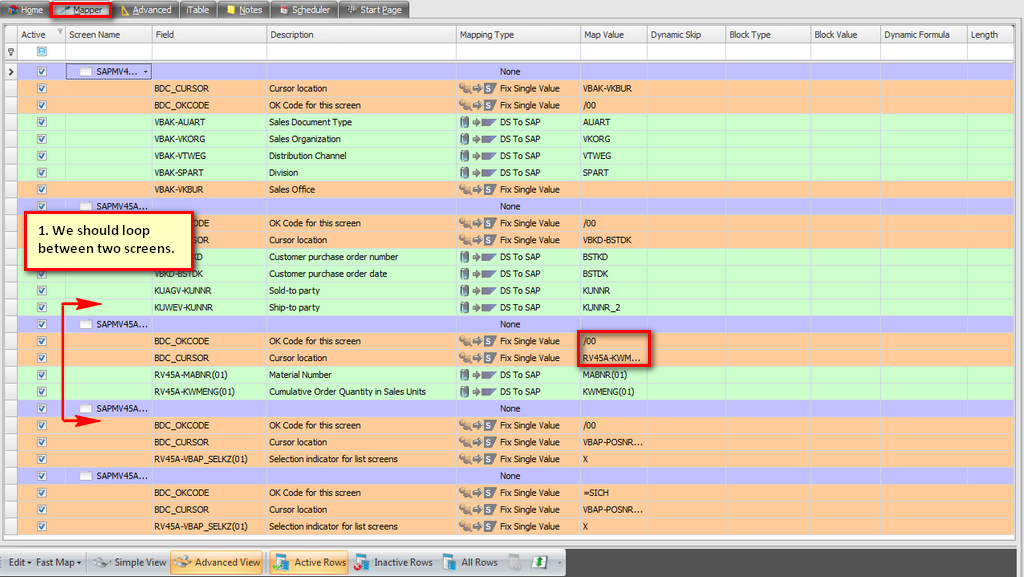This screenshot has width=1024, height=577.
Task: Click DS To SAP icon for Sales Document Type
Action: [477, 122]
